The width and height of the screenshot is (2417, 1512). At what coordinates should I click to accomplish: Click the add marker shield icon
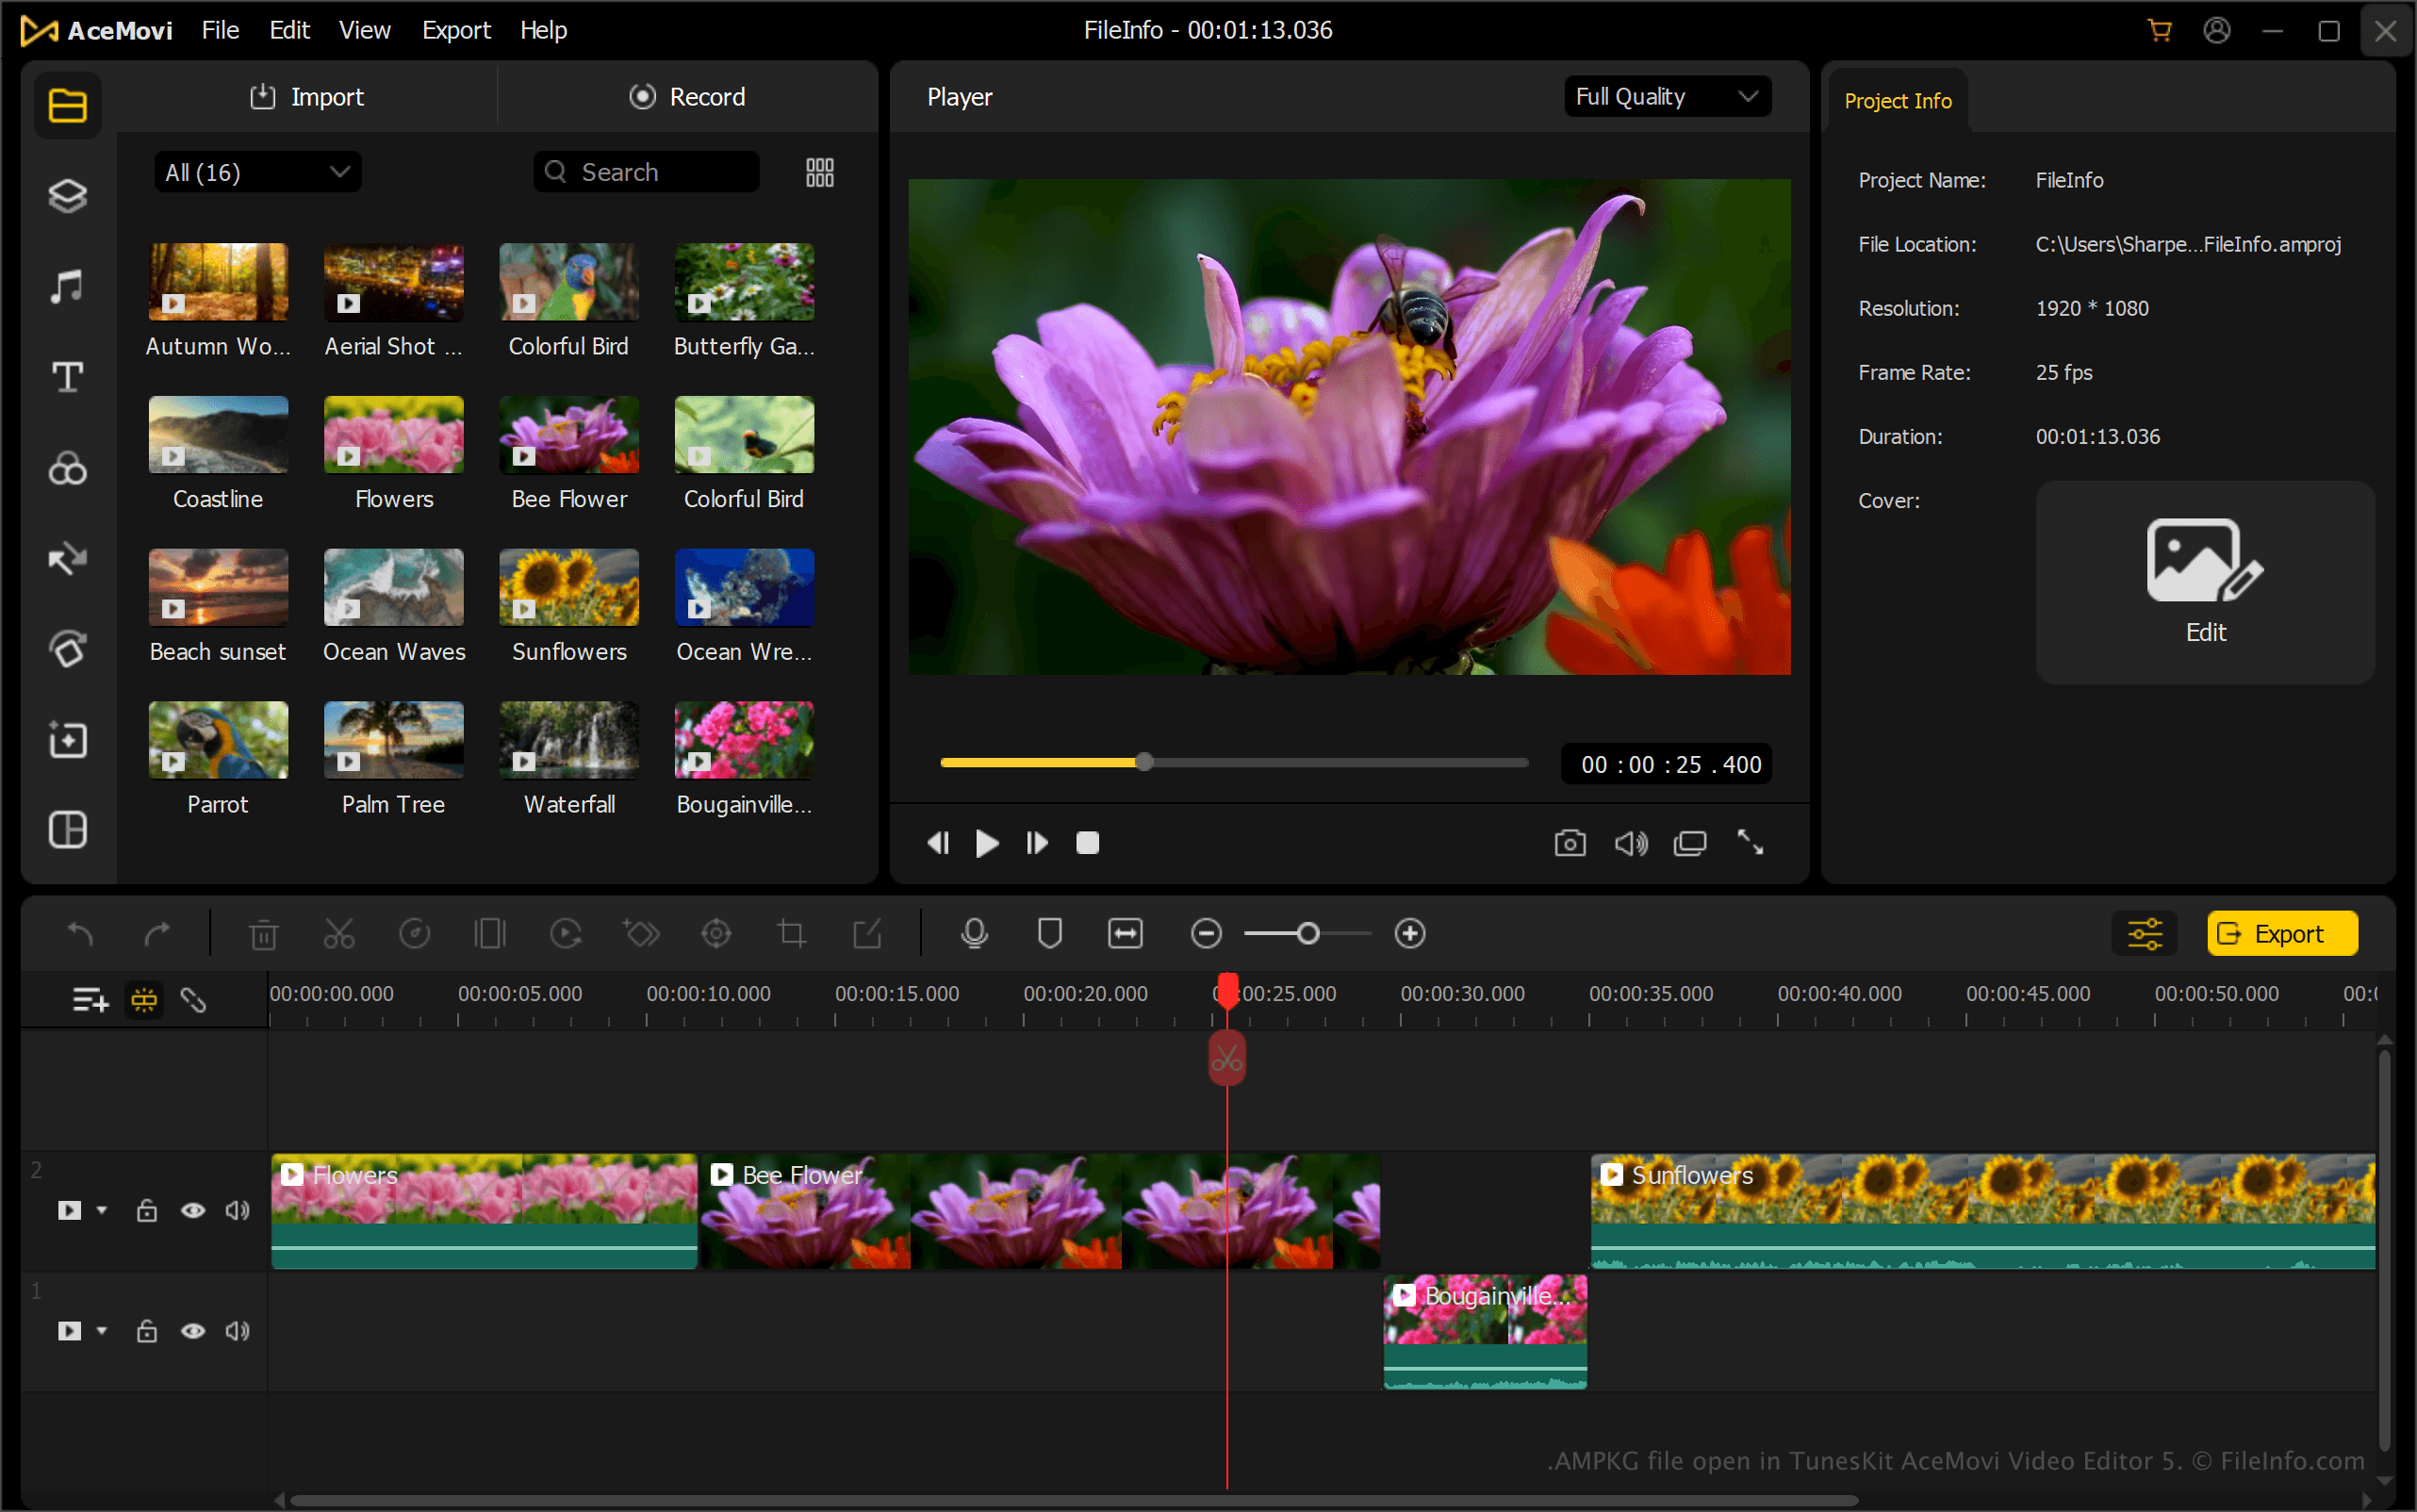(1049, 933)
